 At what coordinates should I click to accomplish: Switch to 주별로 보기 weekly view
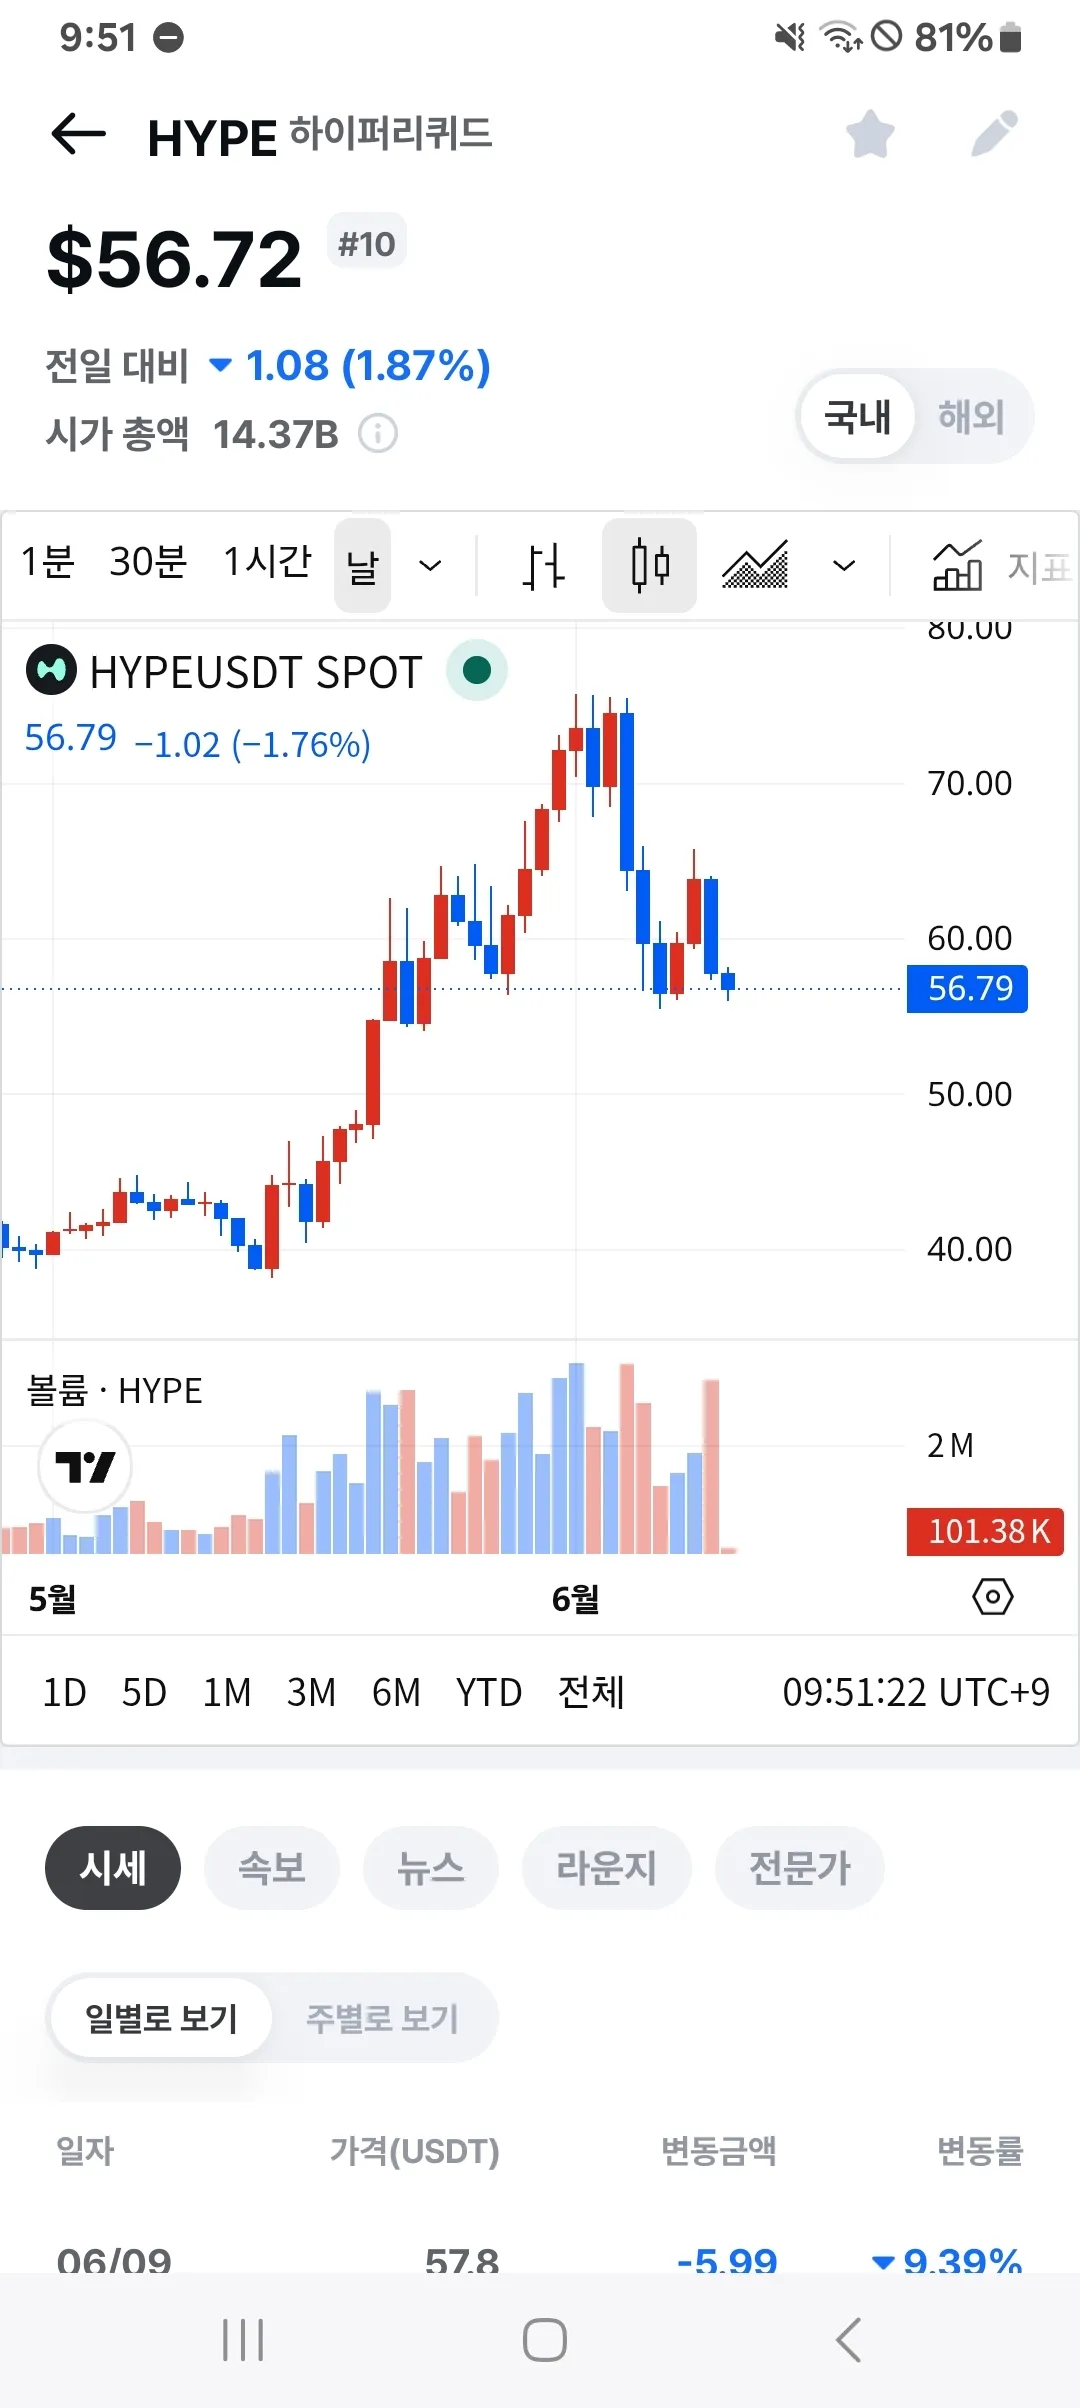(382, 2018)
